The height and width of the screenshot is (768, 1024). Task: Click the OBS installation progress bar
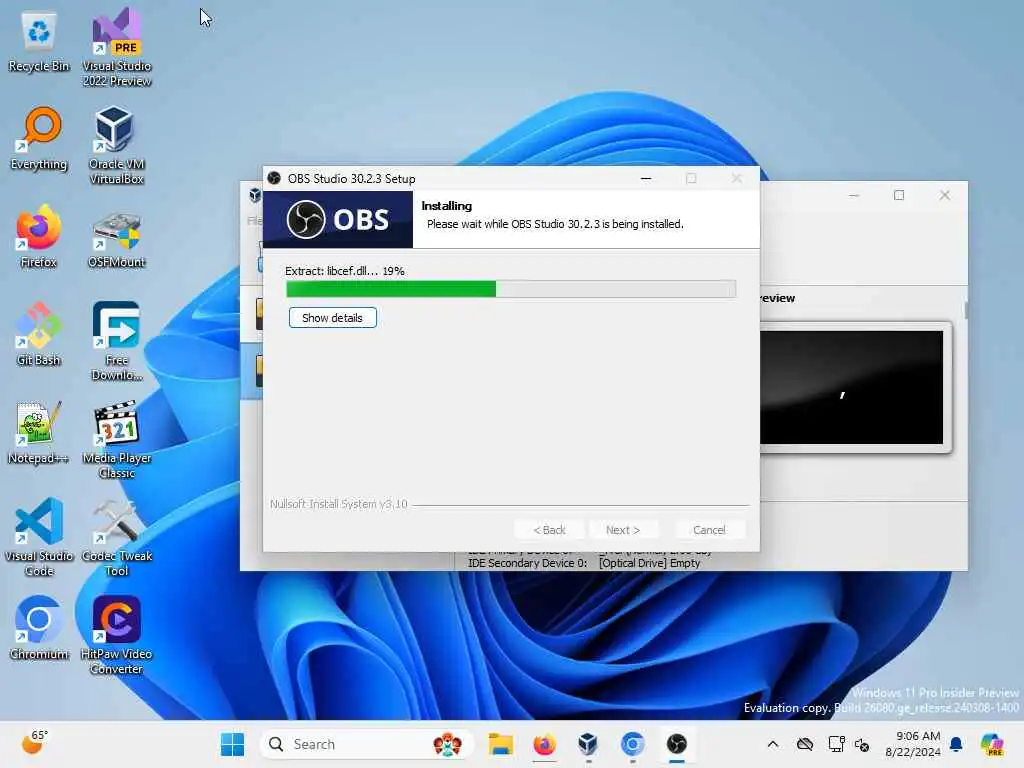511,289
